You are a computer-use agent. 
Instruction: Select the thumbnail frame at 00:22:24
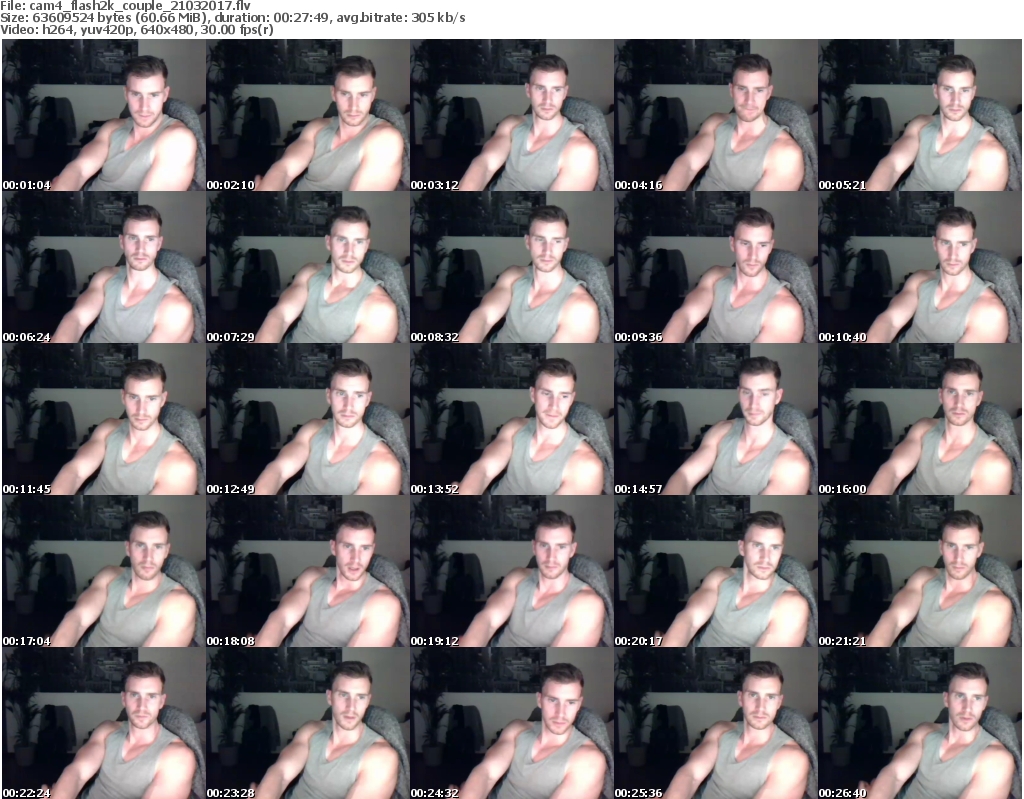(x=104, y=723)
